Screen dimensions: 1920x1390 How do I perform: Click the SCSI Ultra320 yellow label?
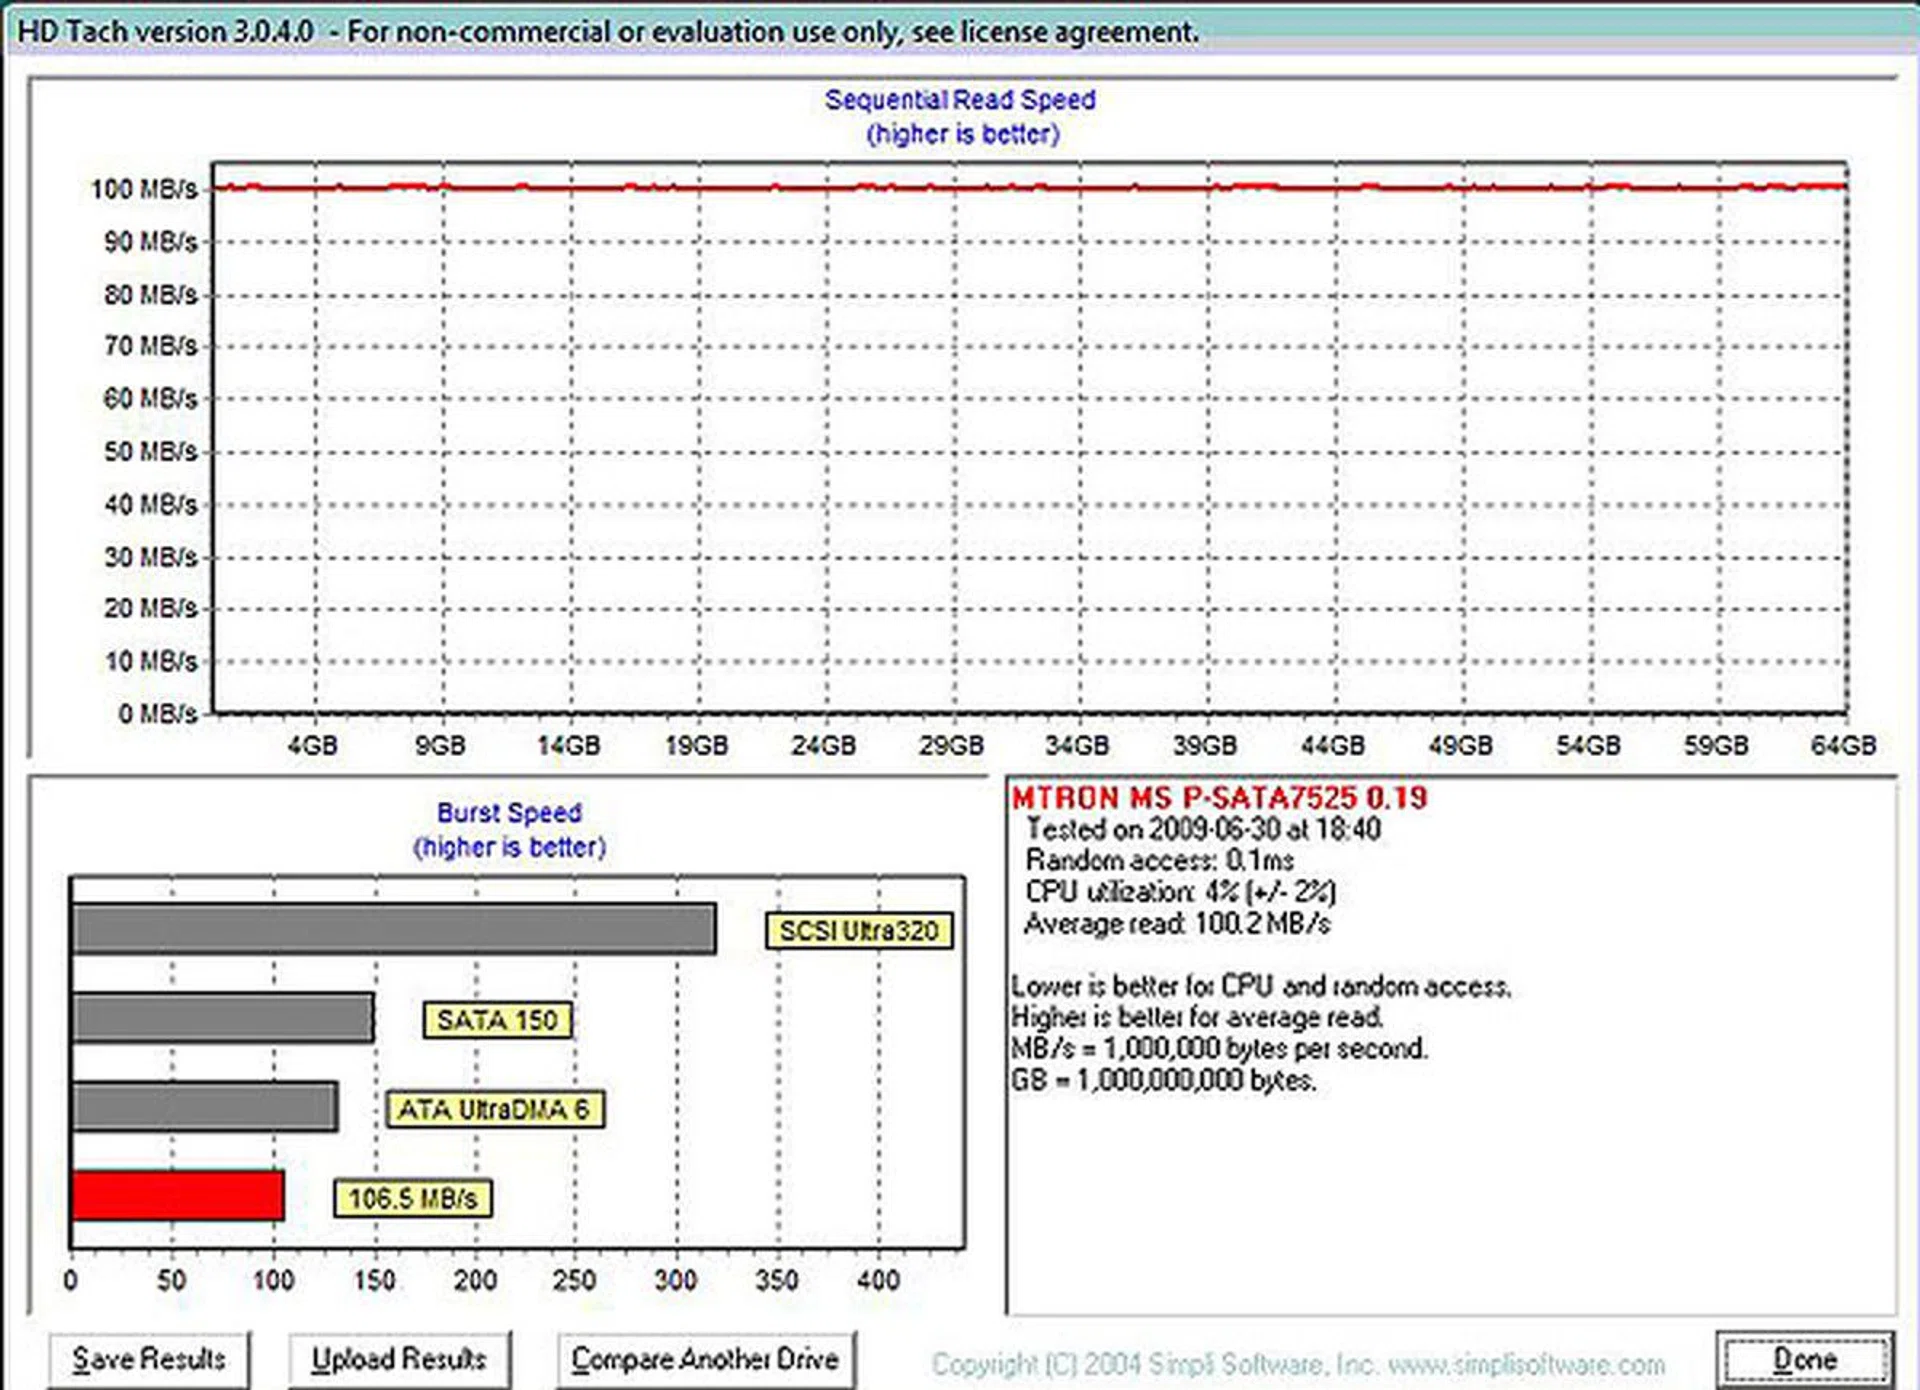click(859, 931)
